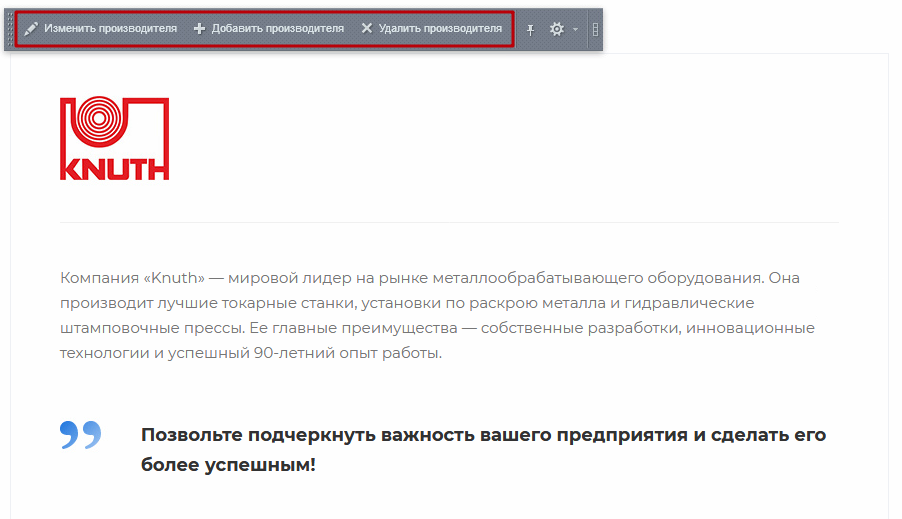
Task: Pin the editing toolbar with pushpin icon
Action: point(530,29)
